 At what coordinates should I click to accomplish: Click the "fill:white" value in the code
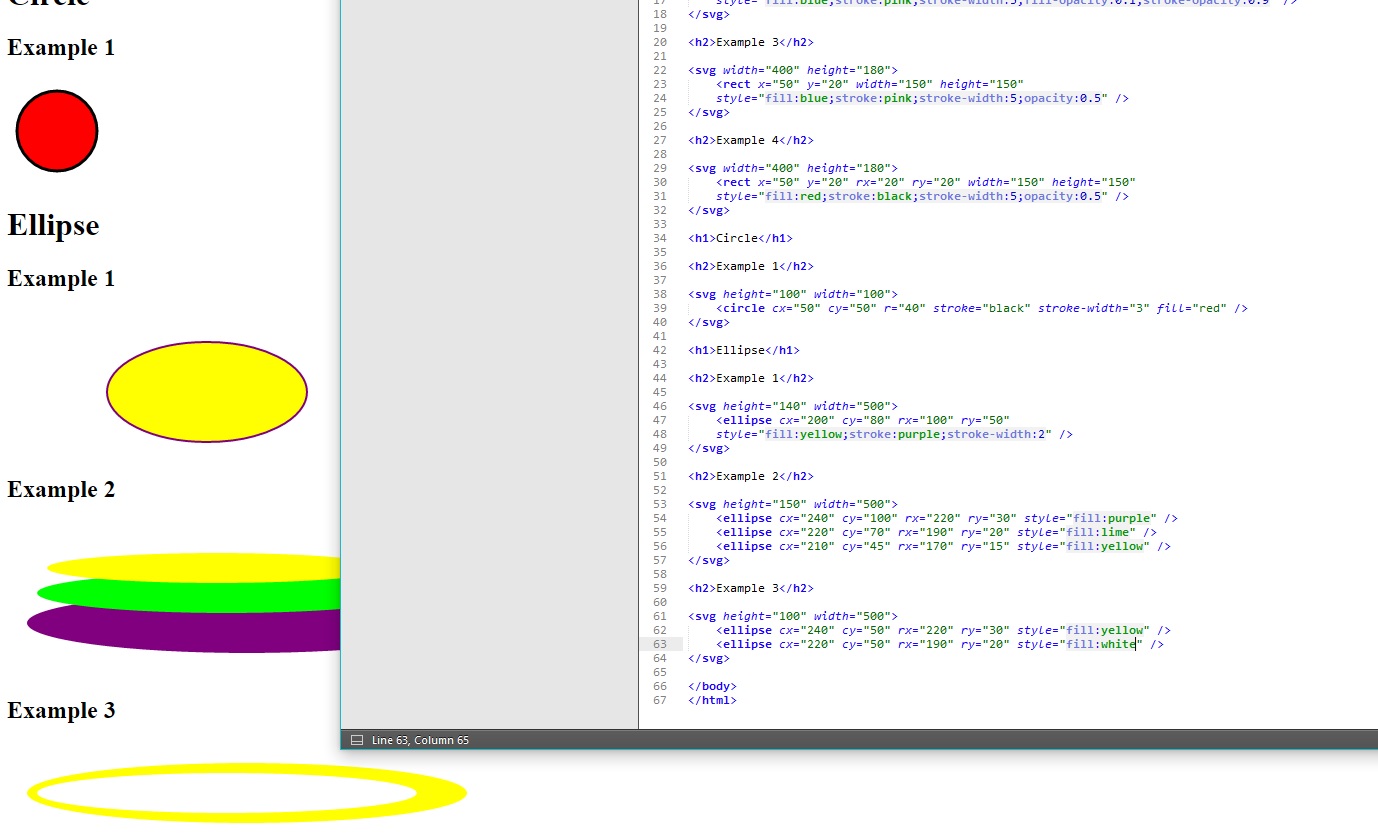point(1101,644)
